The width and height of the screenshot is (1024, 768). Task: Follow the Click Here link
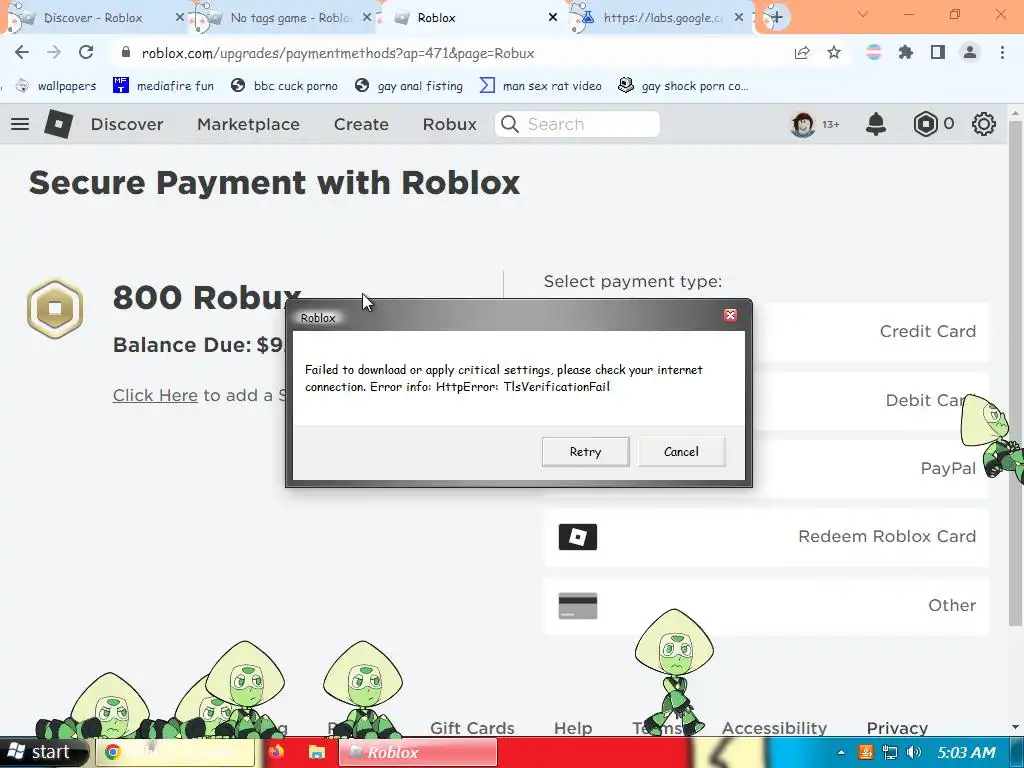155,395
